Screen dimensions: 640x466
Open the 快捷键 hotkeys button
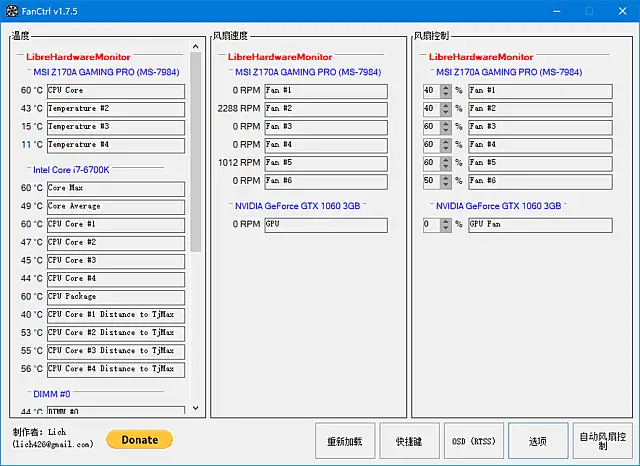click(x=409, y=440)
